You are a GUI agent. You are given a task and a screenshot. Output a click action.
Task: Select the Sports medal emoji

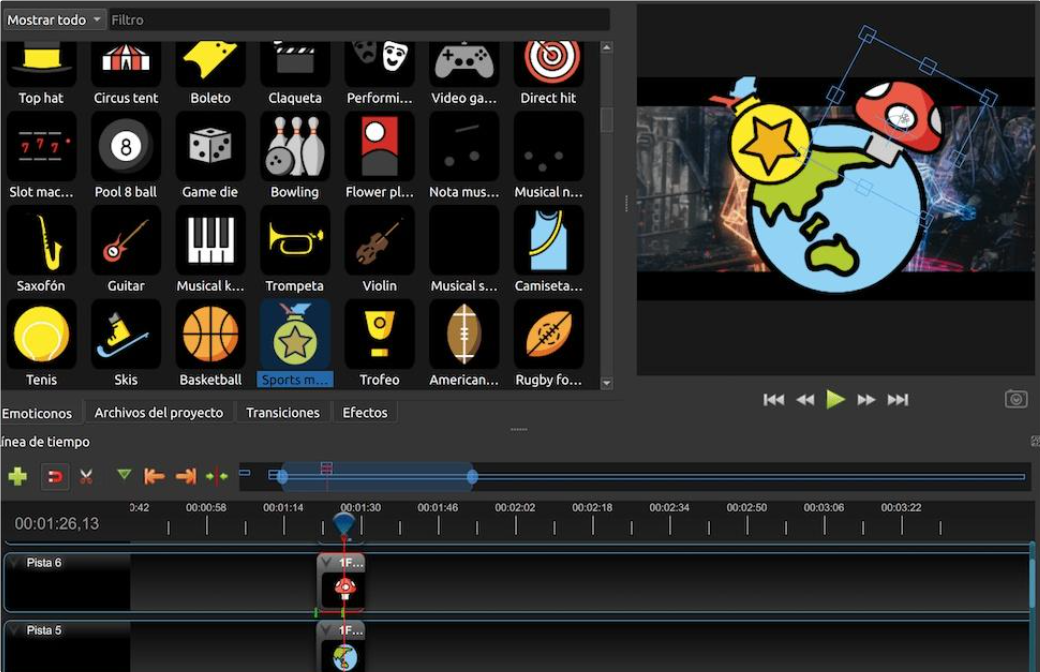point(294,344)
